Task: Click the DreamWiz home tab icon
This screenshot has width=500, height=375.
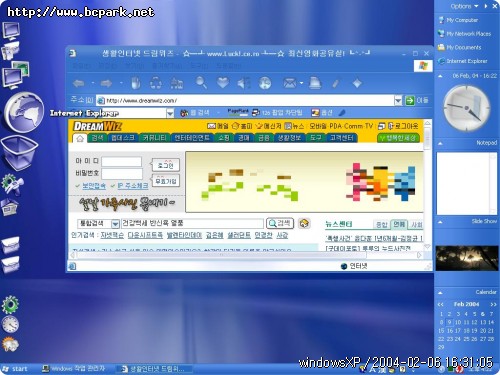Action: 80,138
